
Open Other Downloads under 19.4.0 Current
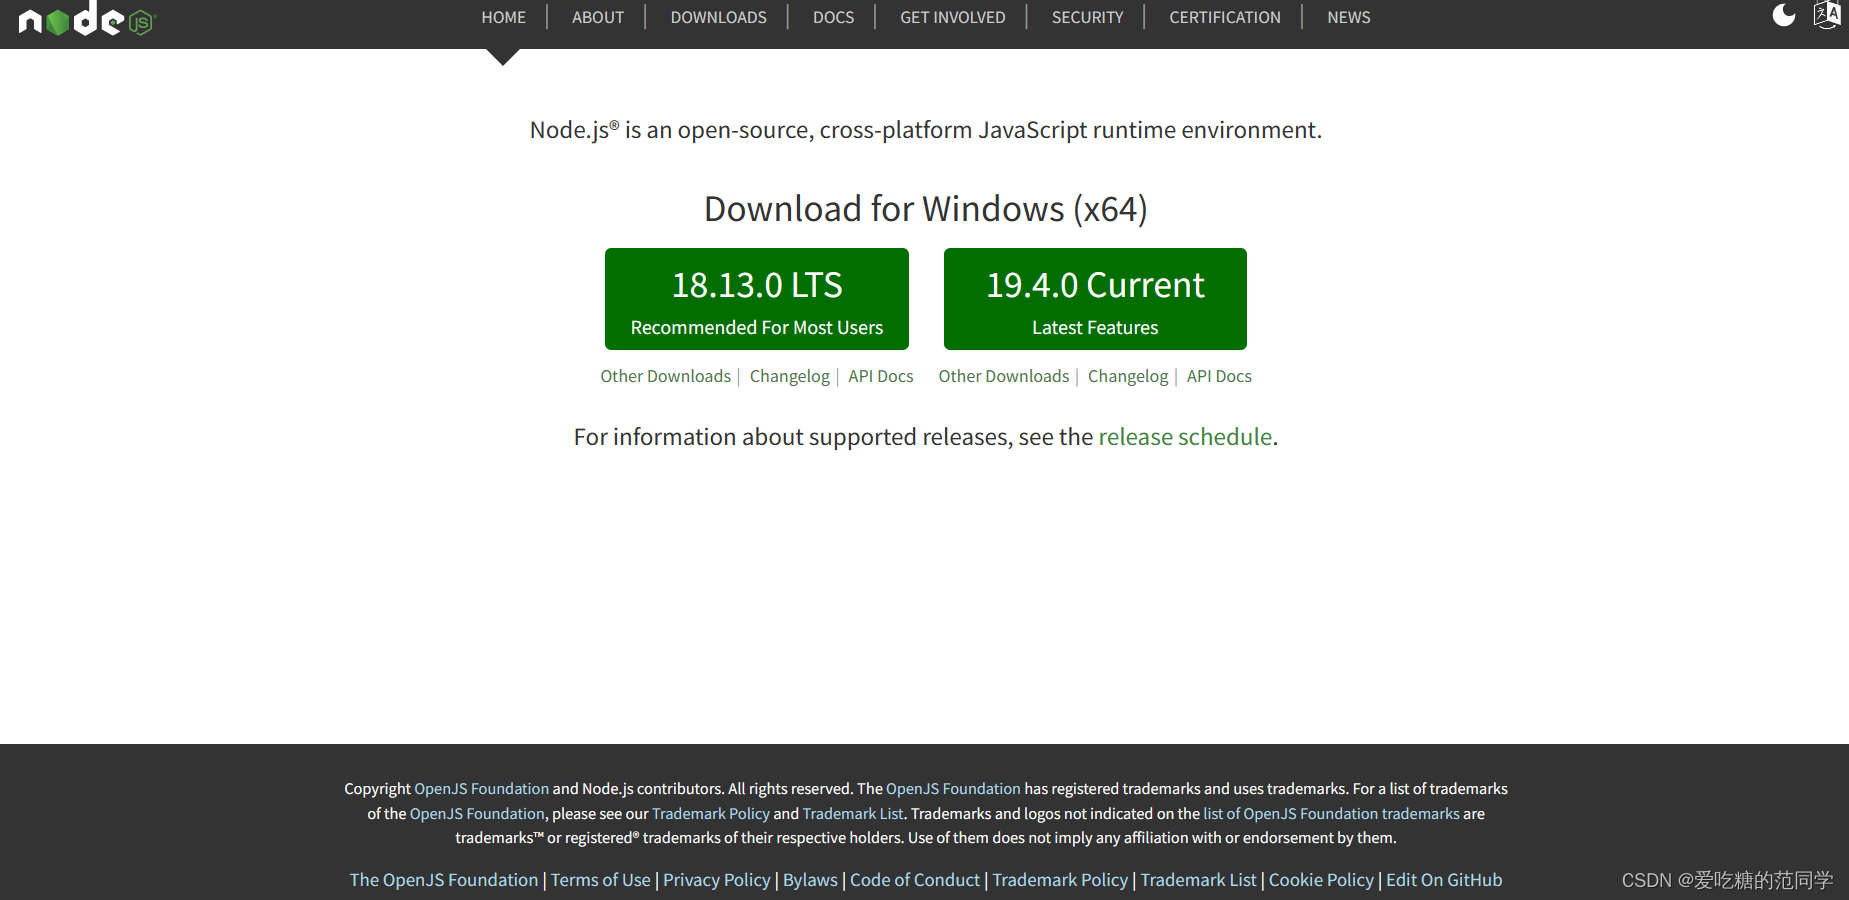click(1004, 376)
